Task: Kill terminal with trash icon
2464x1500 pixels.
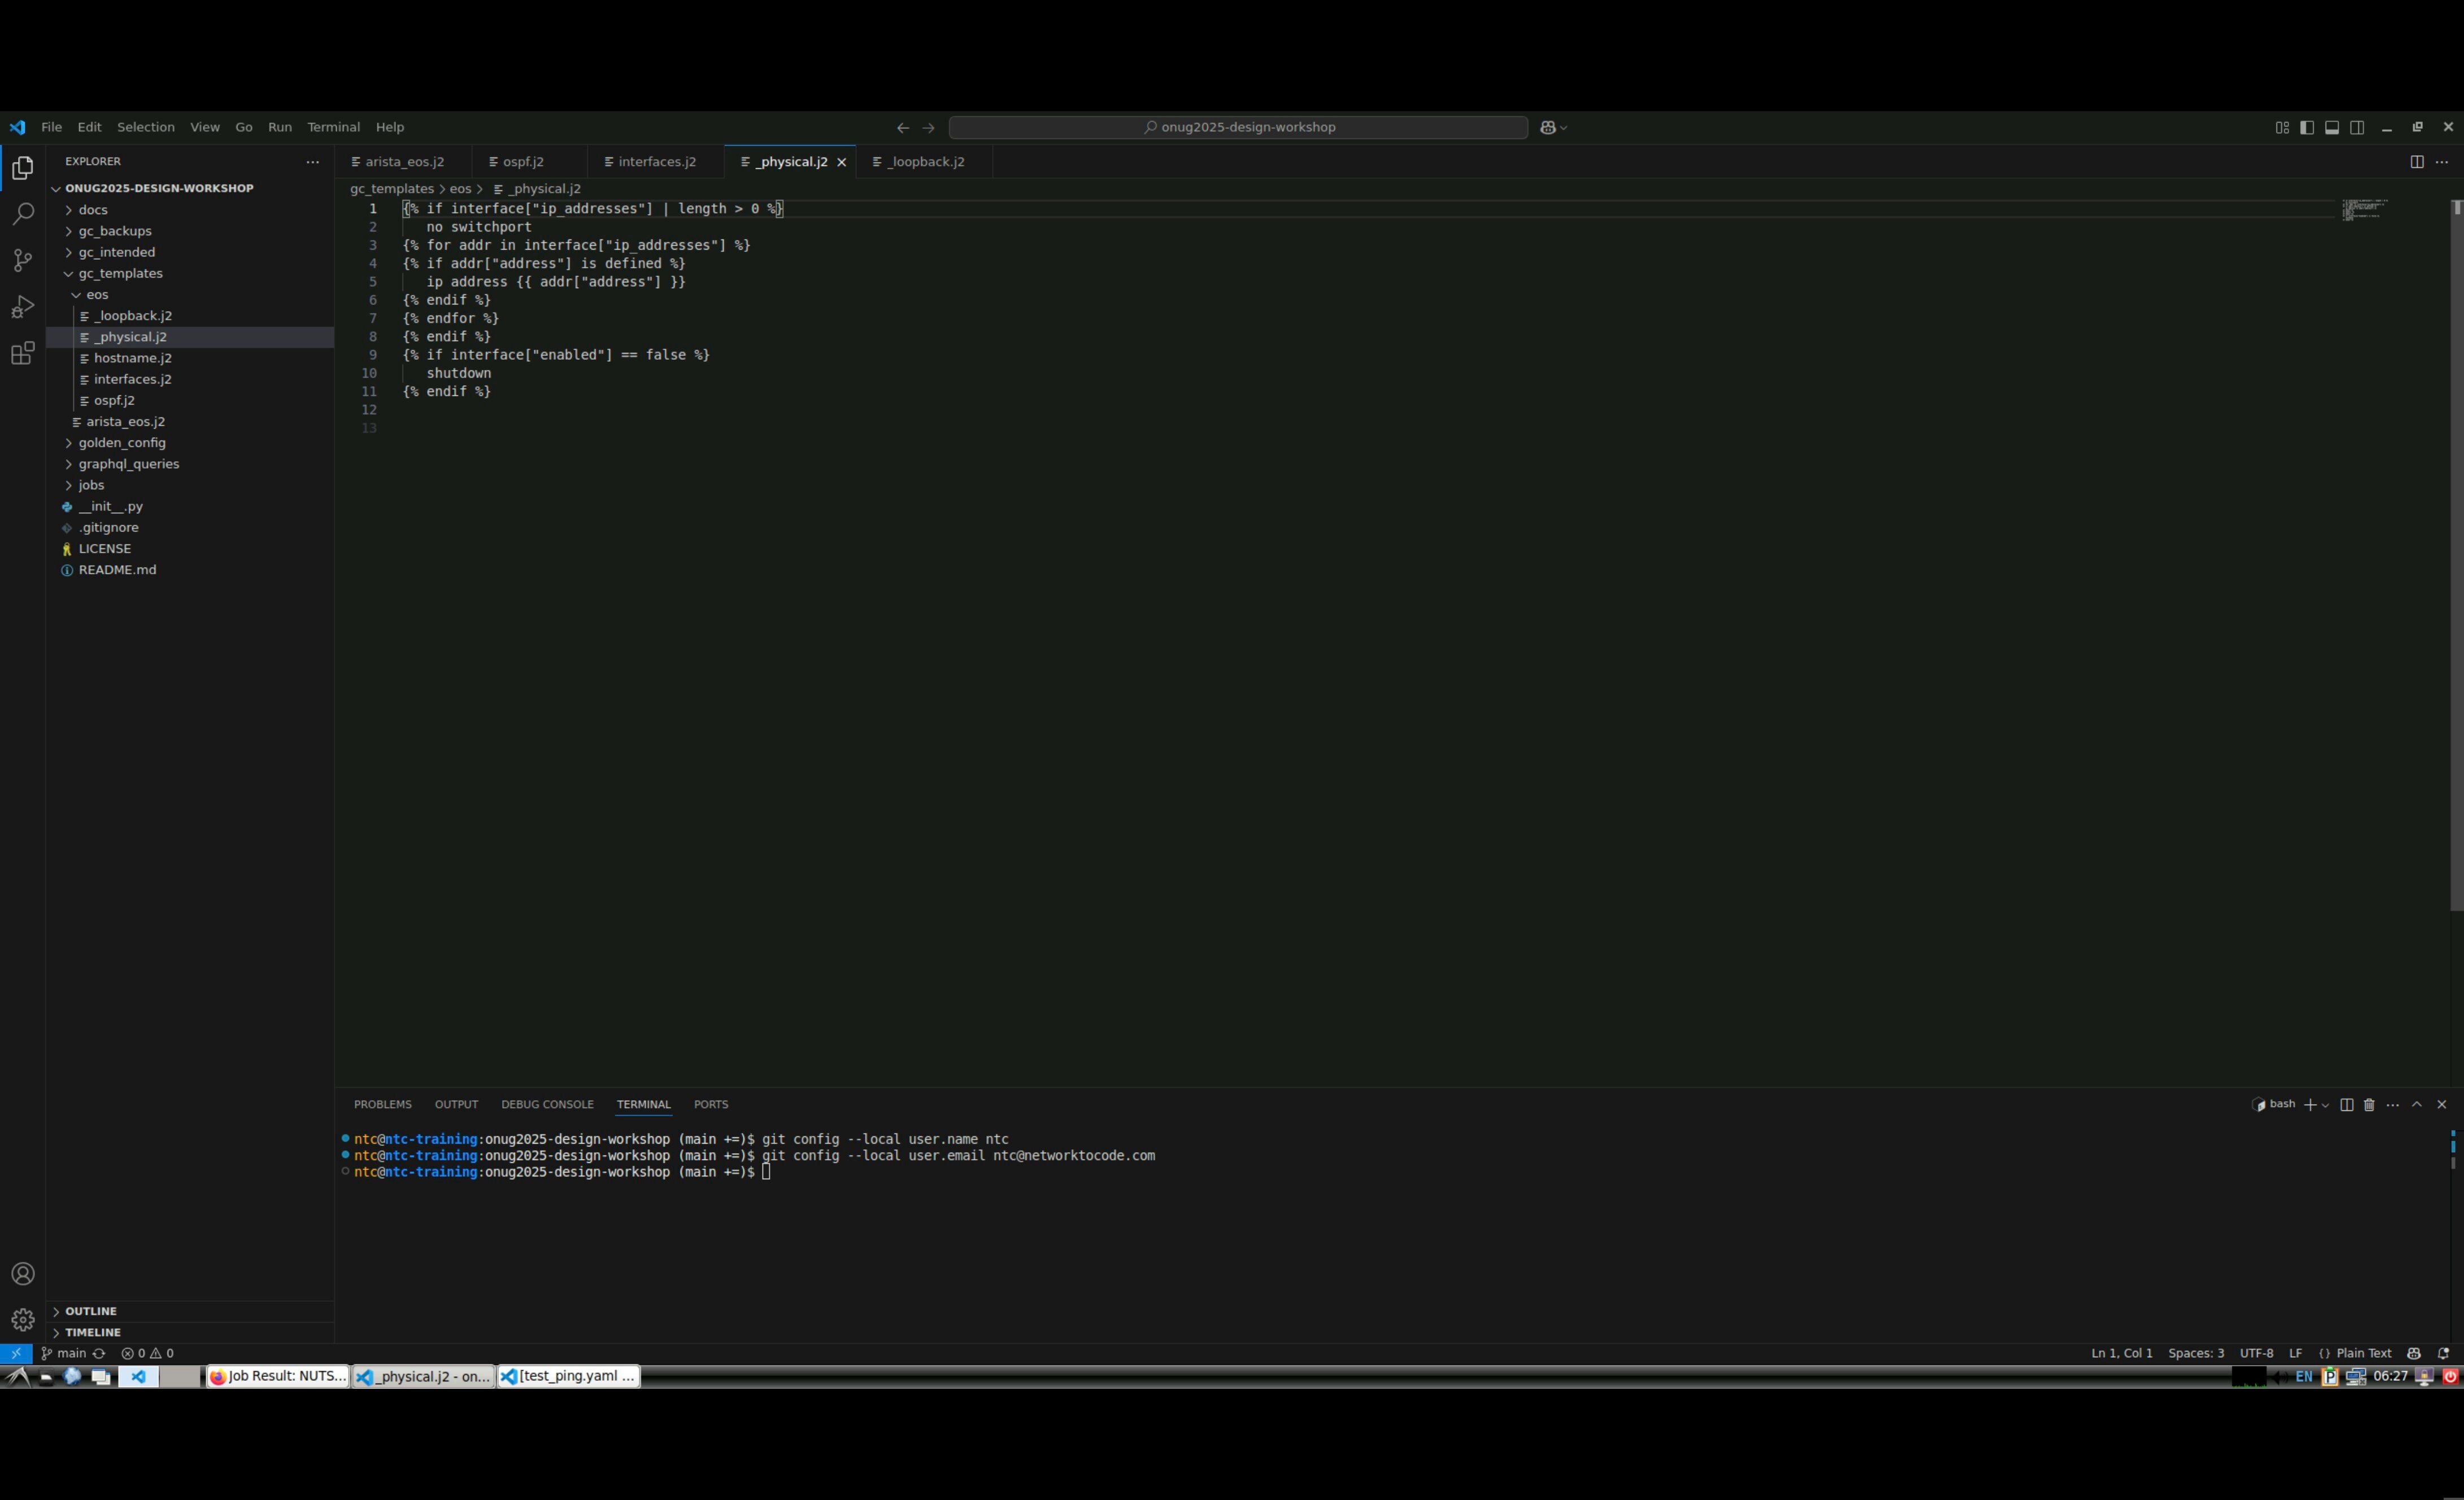Action: click(2368, 1104)
